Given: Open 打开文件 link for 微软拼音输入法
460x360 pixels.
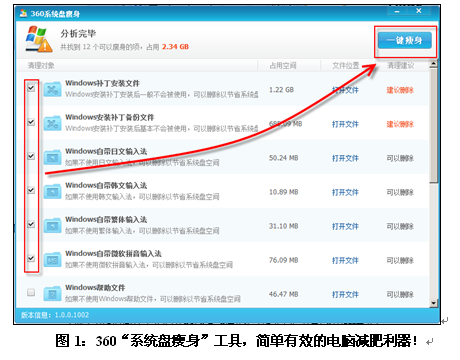Looking at the screenshot, I should [x=345, y=260].
